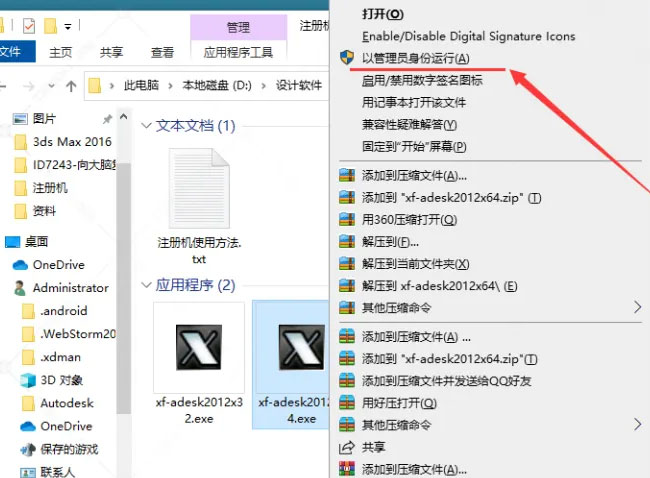The width and height of the screenshot is (650, 478).
Task: Collapse 文本文档 (1) group
Action: click(146, 125)
